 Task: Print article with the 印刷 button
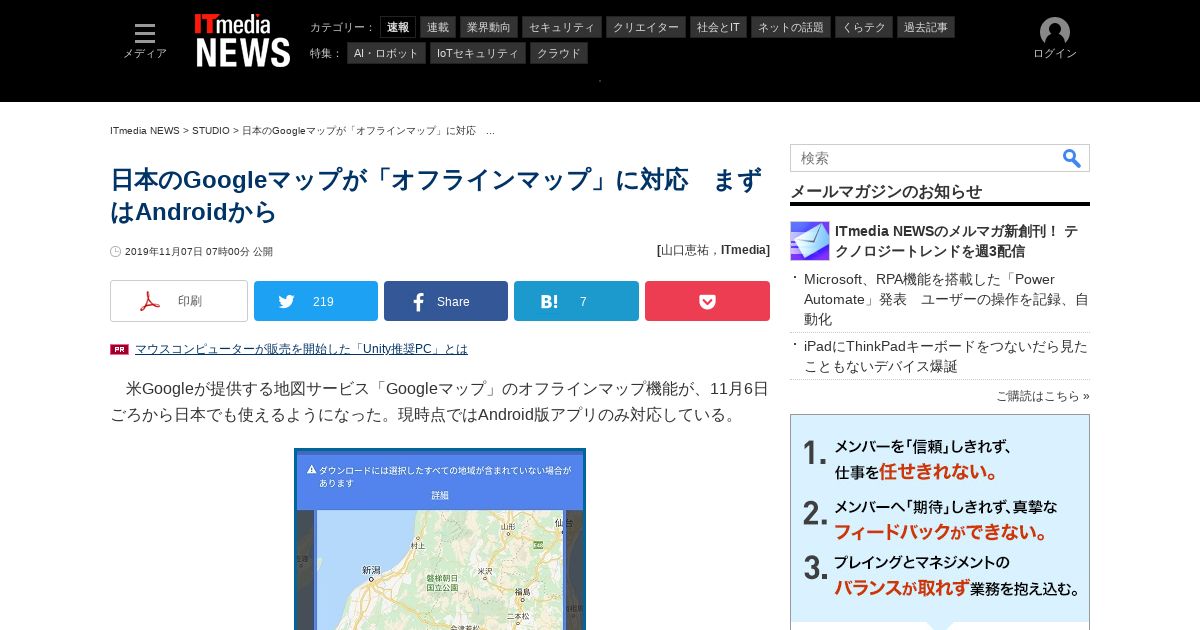[x=179, y=301]
